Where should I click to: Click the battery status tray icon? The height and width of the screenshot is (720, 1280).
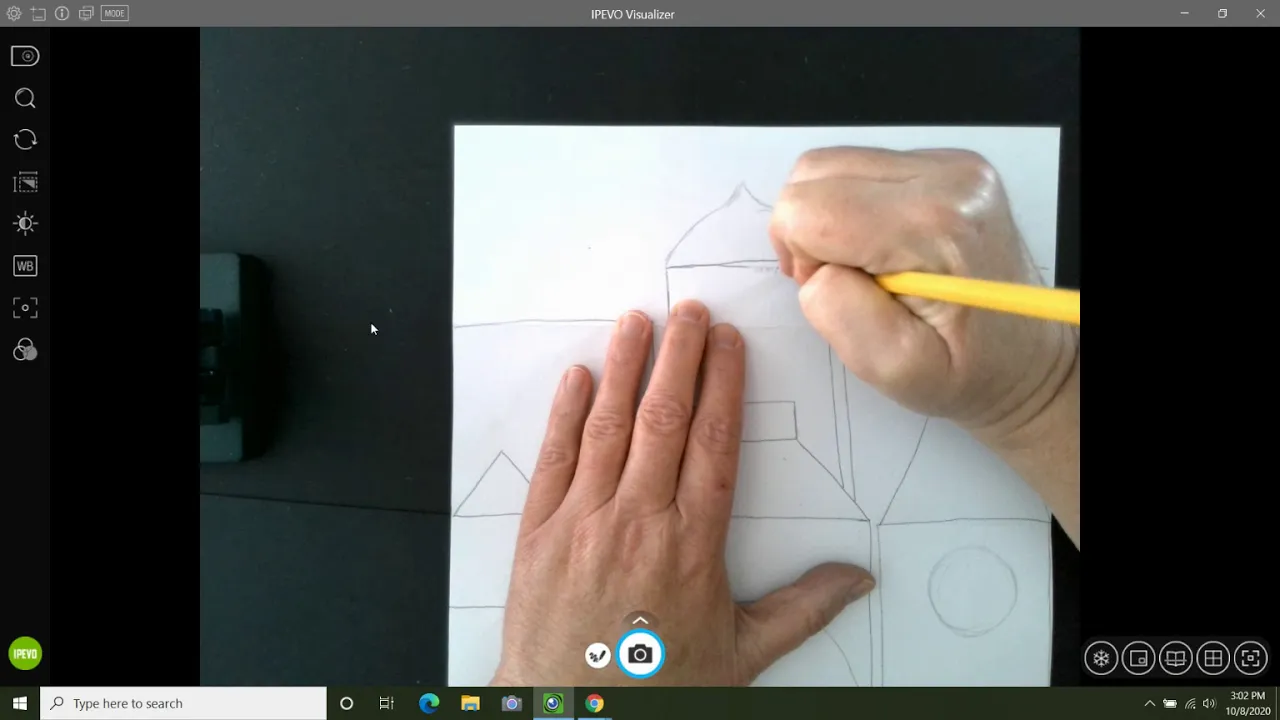[x=1170, y=703]
